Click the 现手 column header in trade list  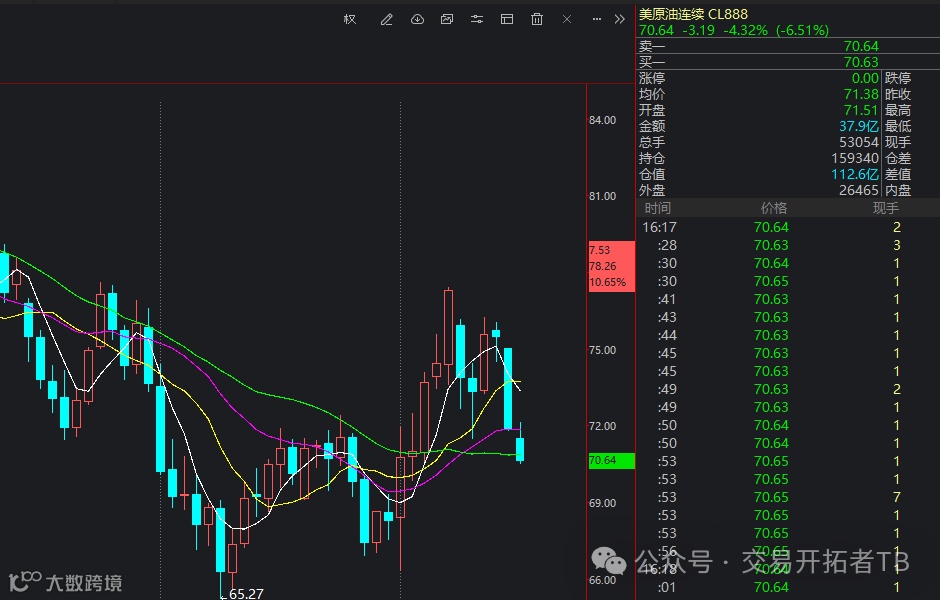click(x=885, y=208)
